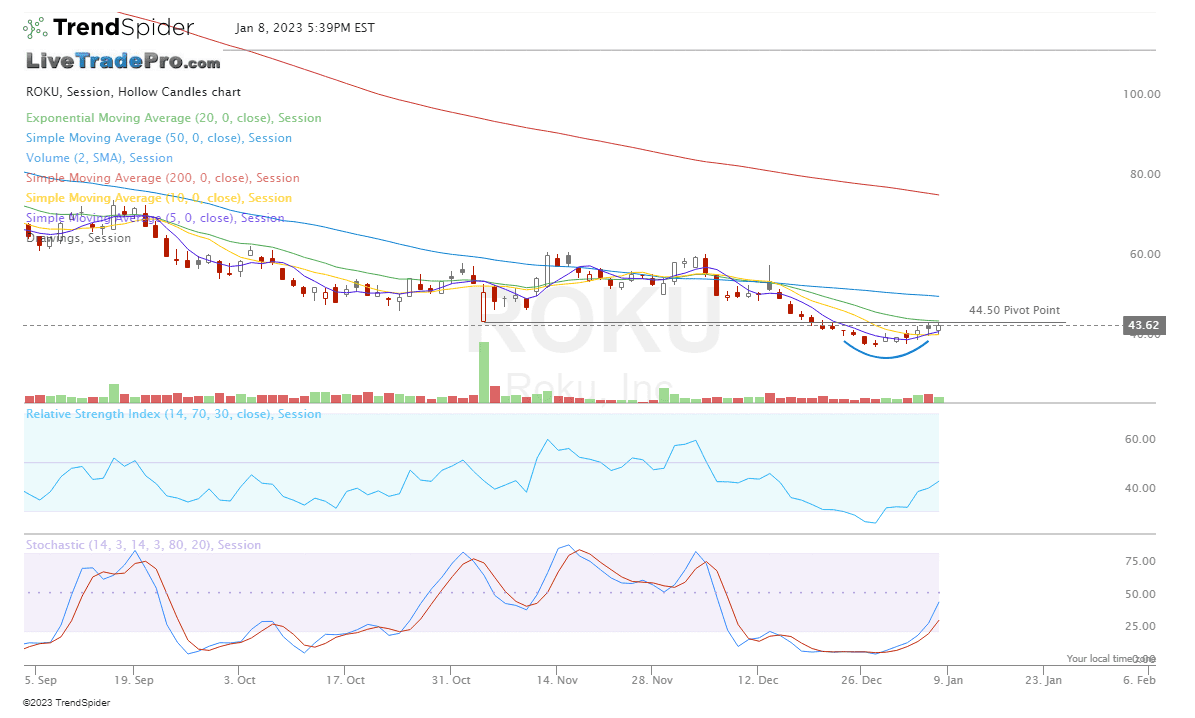The height and width of the screenshot is (718, 1195).
Task: Select the Exponential Moving Average (20) legend entry
Action: [x=174, y=117]
